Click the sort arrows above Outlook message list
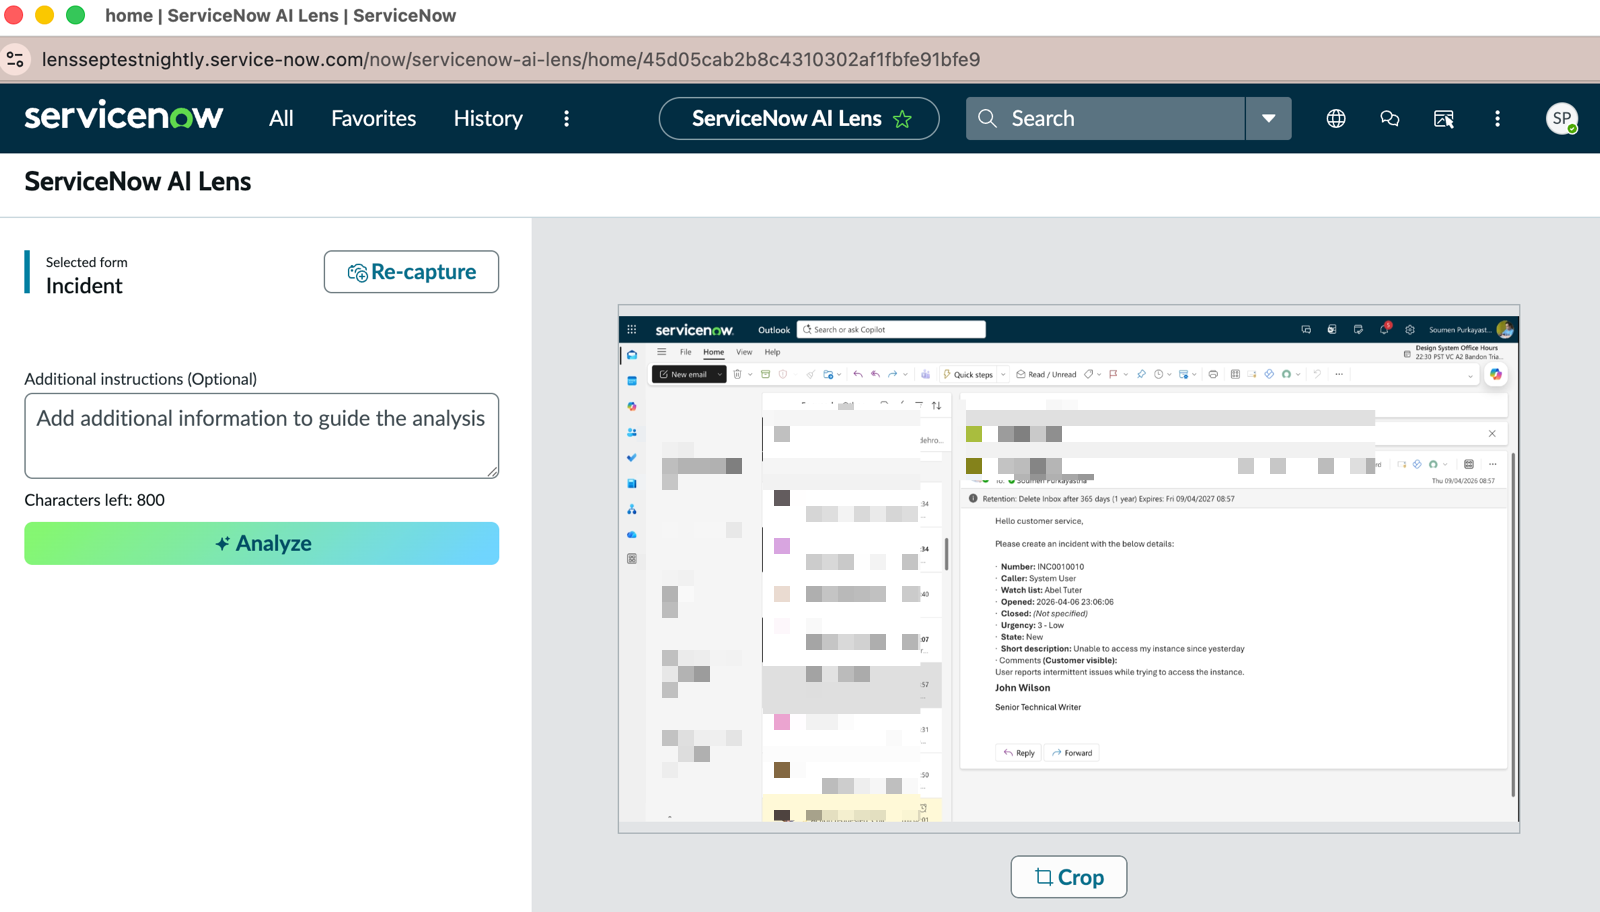 (936, 405)
